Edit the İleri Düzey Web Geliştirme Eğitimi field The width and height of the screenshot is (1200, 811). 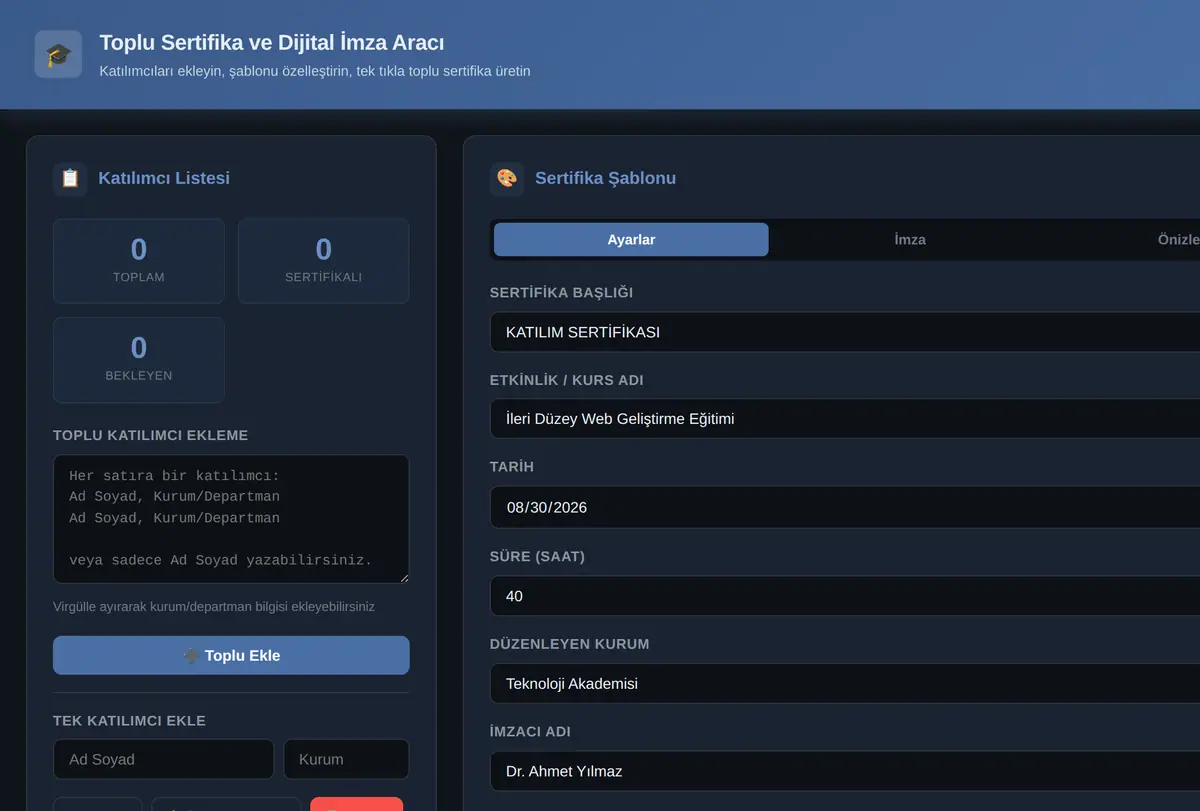click(x=845, y=419)
